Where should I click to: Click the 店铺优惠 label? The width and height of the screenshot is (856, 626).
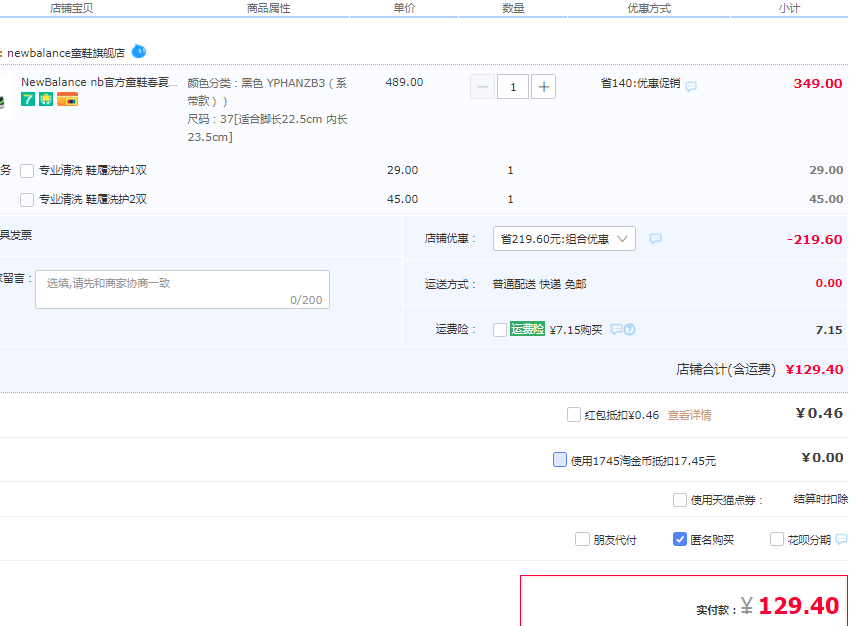pyautogui.click(x=450, y=239)
